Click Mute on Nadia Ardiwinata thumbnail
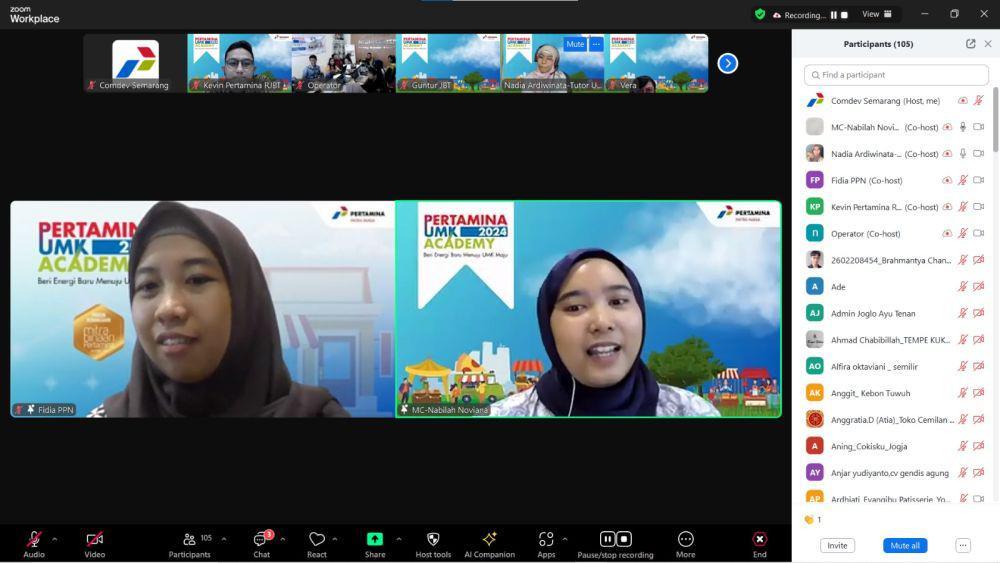The height and width of the screenshot is (563, 1000). click(x=575, y=44)
